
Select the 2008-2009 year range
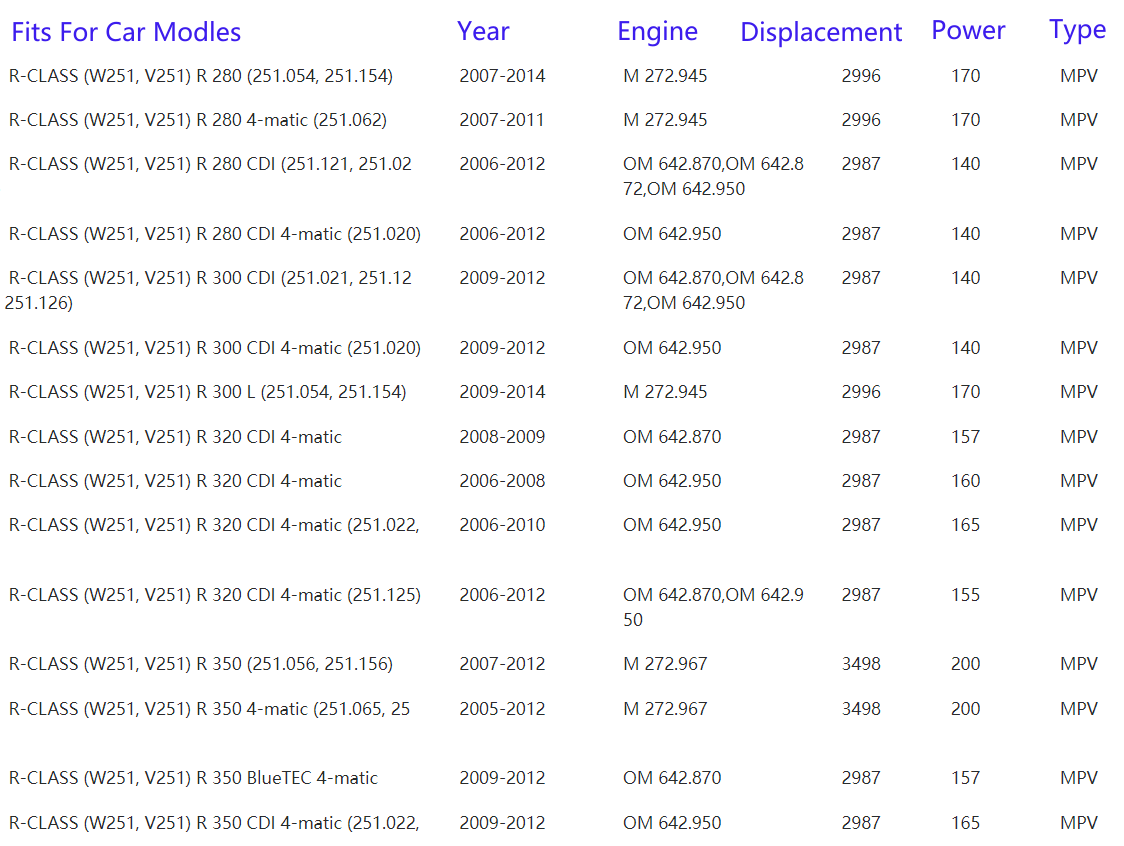[x=502, y=437]
